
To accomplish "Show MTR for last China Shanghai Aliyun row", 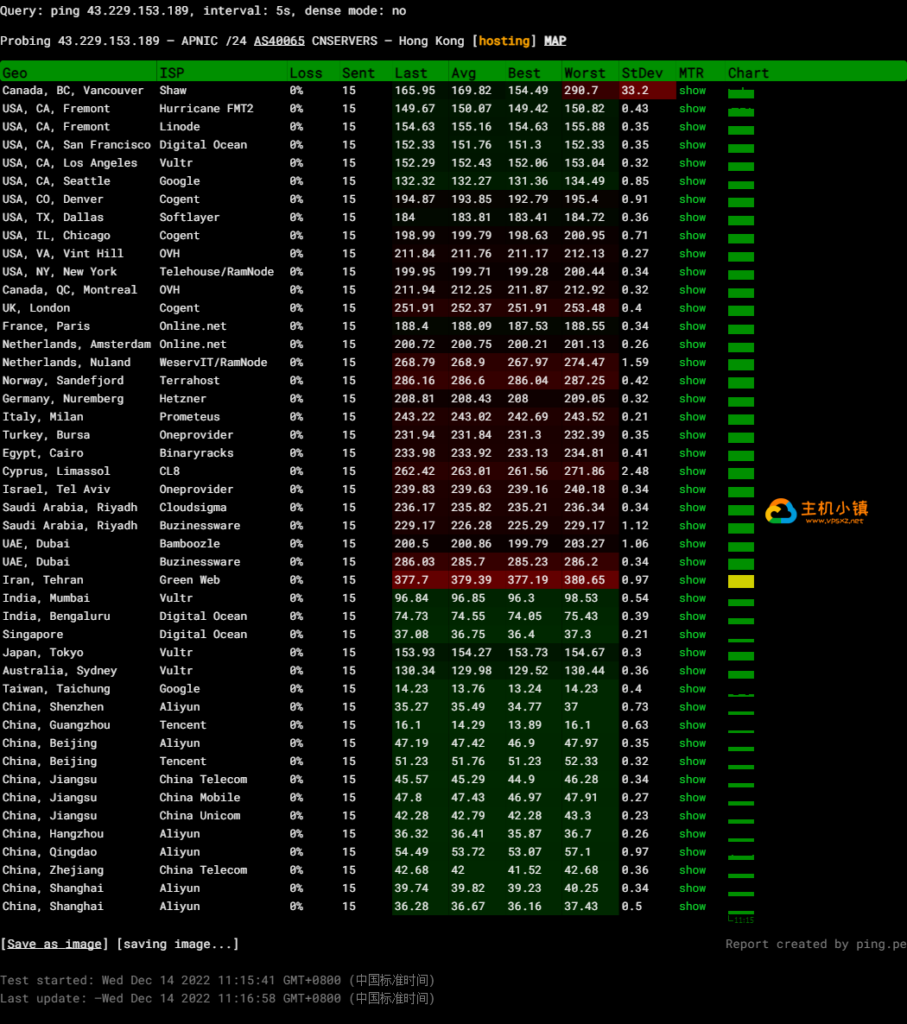I will 692,906.
